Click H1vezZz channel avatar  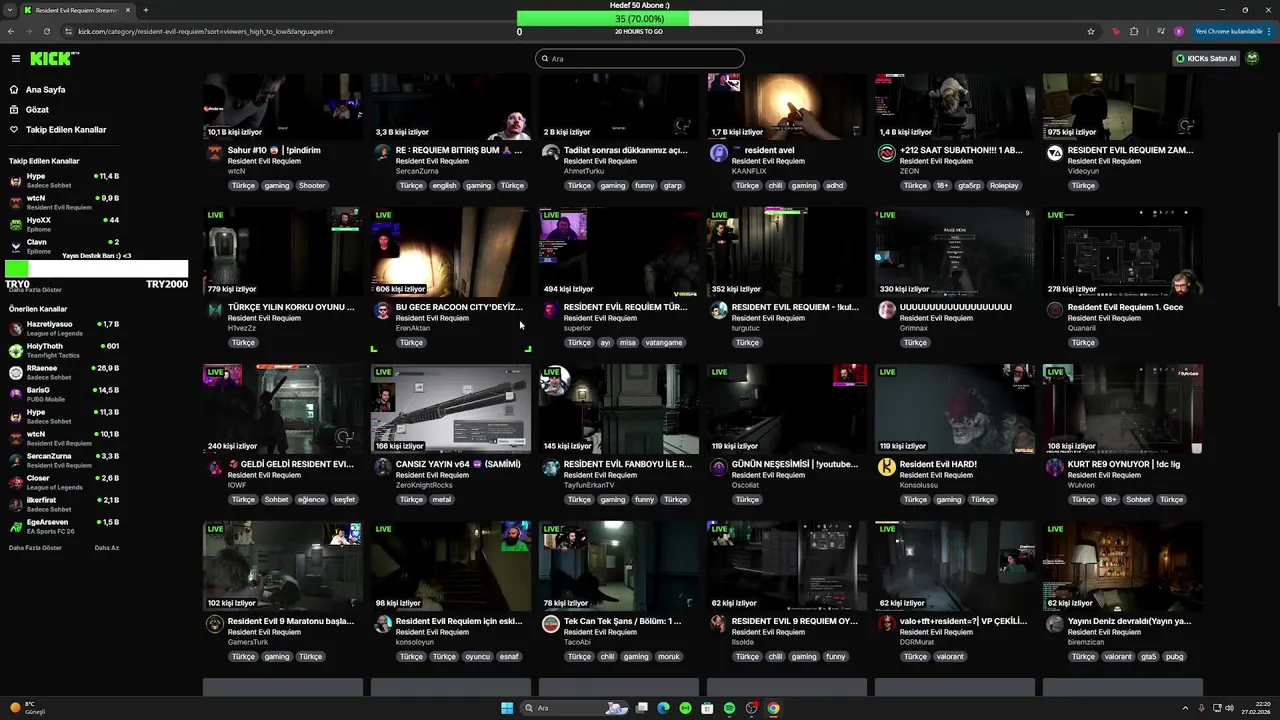pyautogui.click(x=214, y=310)
